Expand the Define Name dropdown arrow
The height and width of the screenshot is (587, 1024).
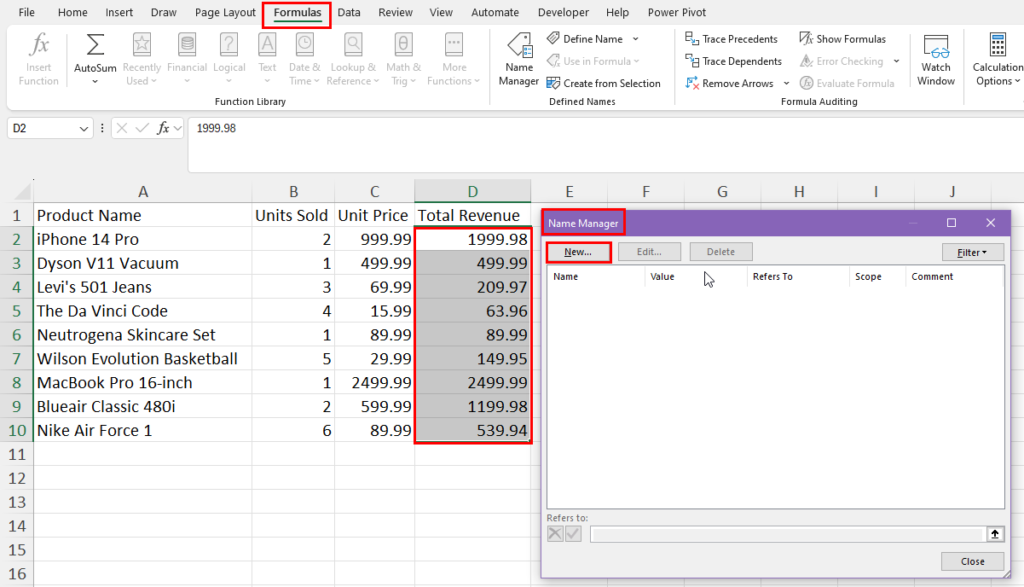[x=635, y=39]
